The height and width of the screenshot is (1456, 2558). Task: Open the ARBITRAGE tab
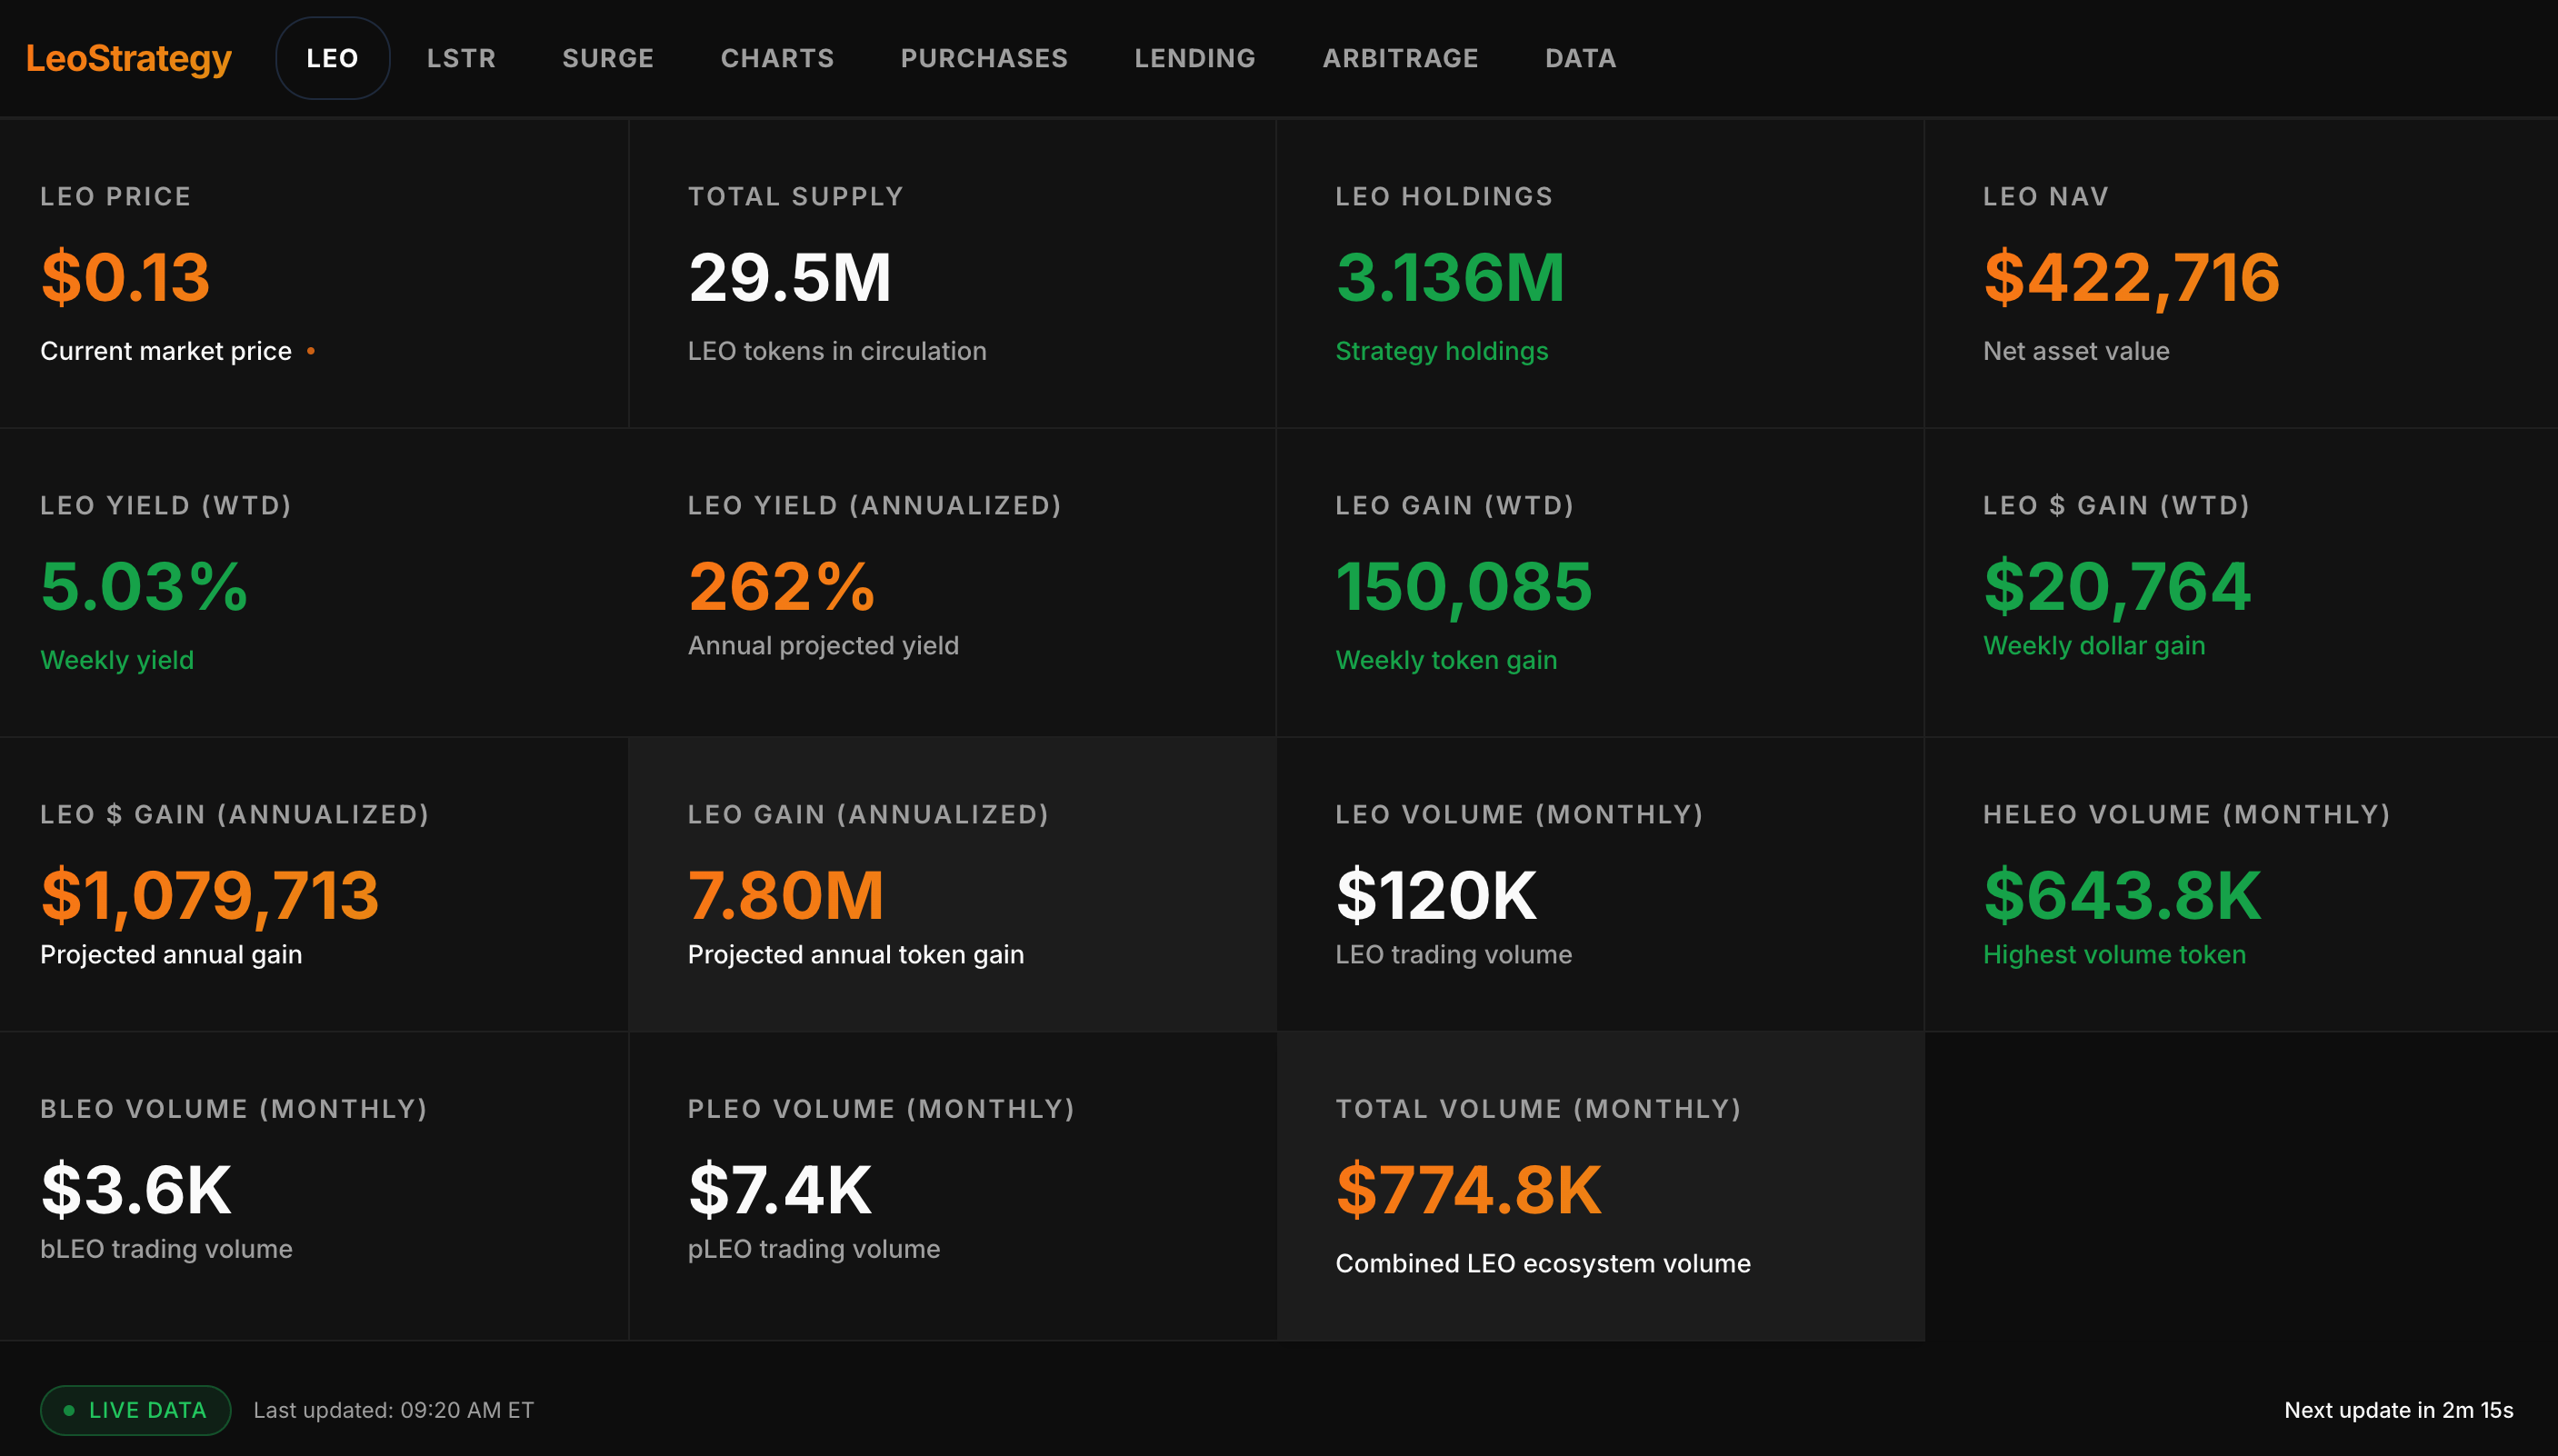pyautogui.click(x=1400, y=58)
